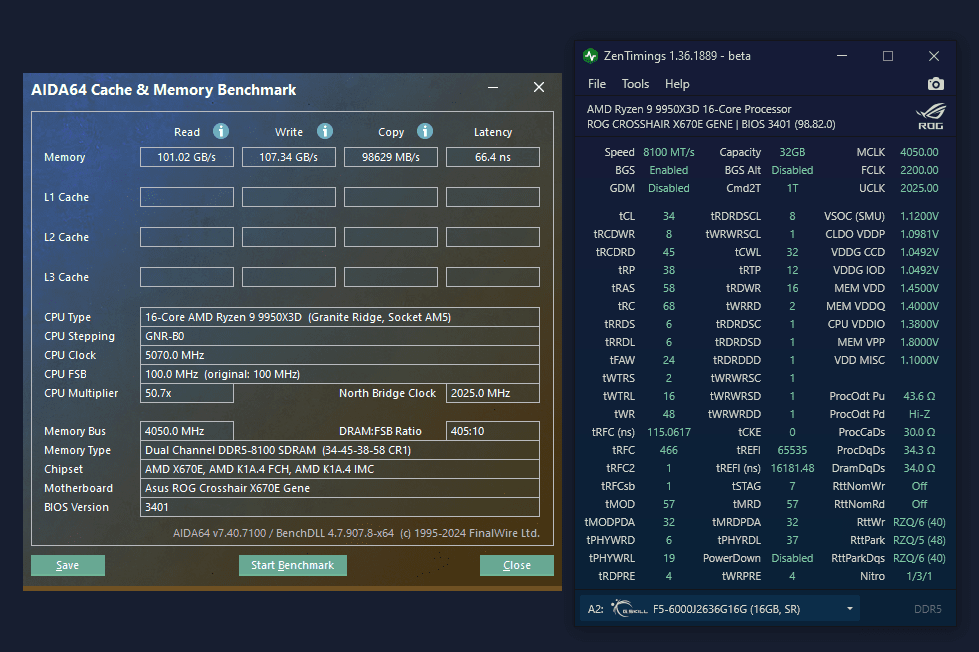The height and width of the screenshot is (652, 979).
Task: Click the Copy info icon in AIDA64
Action: (425, 131)
